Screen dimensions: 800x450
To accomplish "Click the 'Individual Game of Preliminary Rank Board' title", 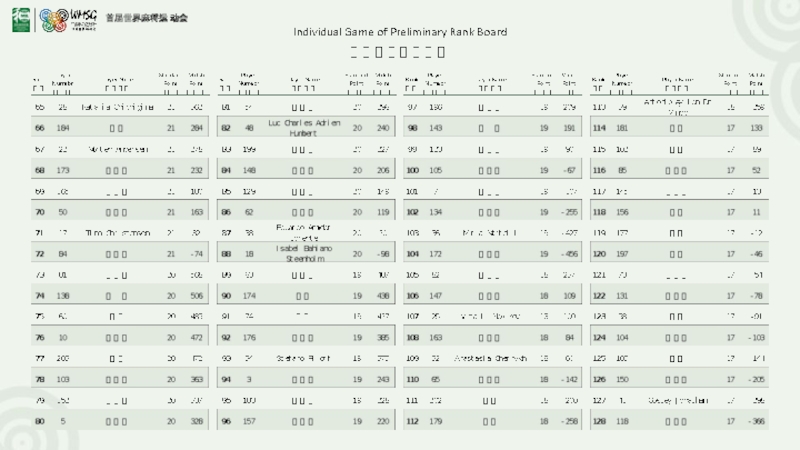I will coord(400,32).
